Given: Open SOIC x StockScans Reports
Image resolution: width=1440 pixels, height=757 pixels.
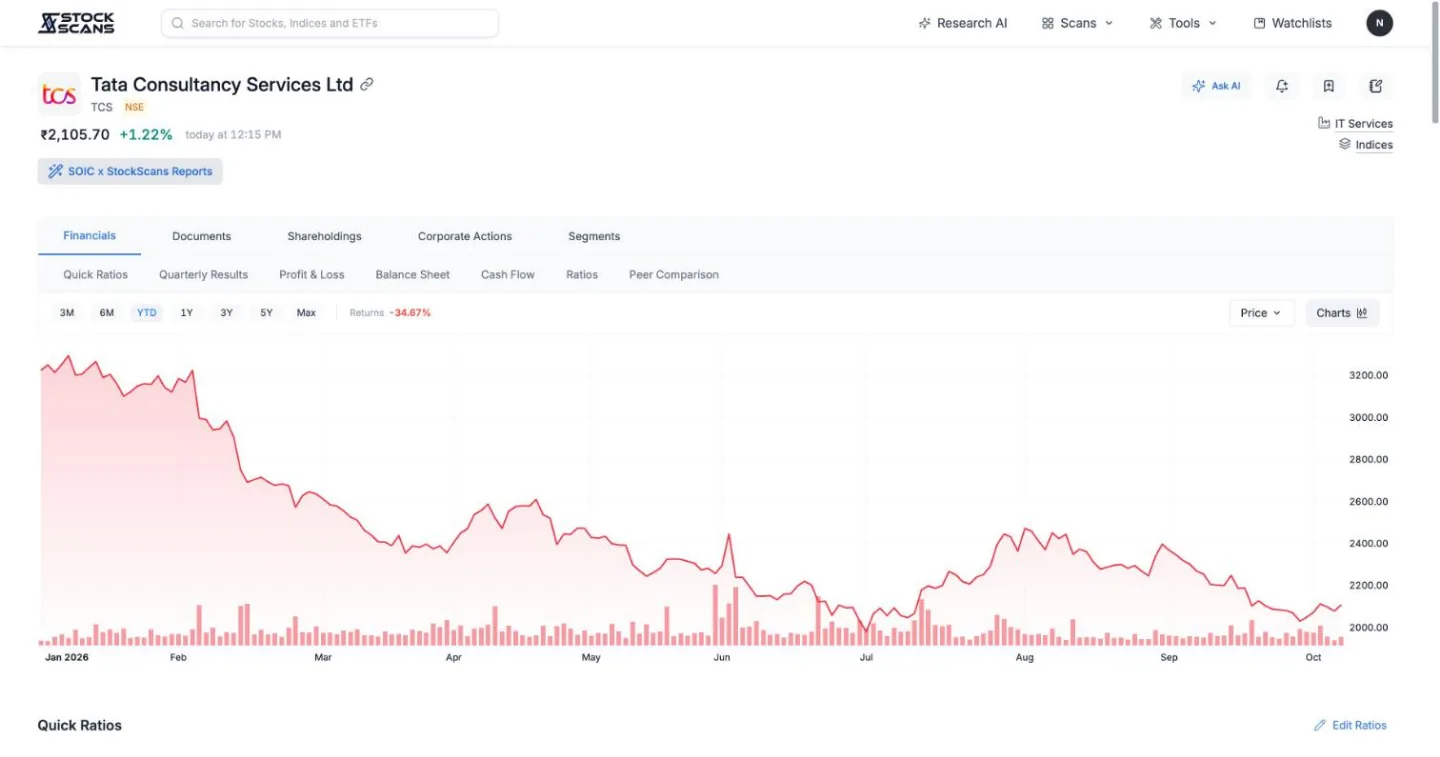Looking at the screenshot, I should (x=130, y=171).
